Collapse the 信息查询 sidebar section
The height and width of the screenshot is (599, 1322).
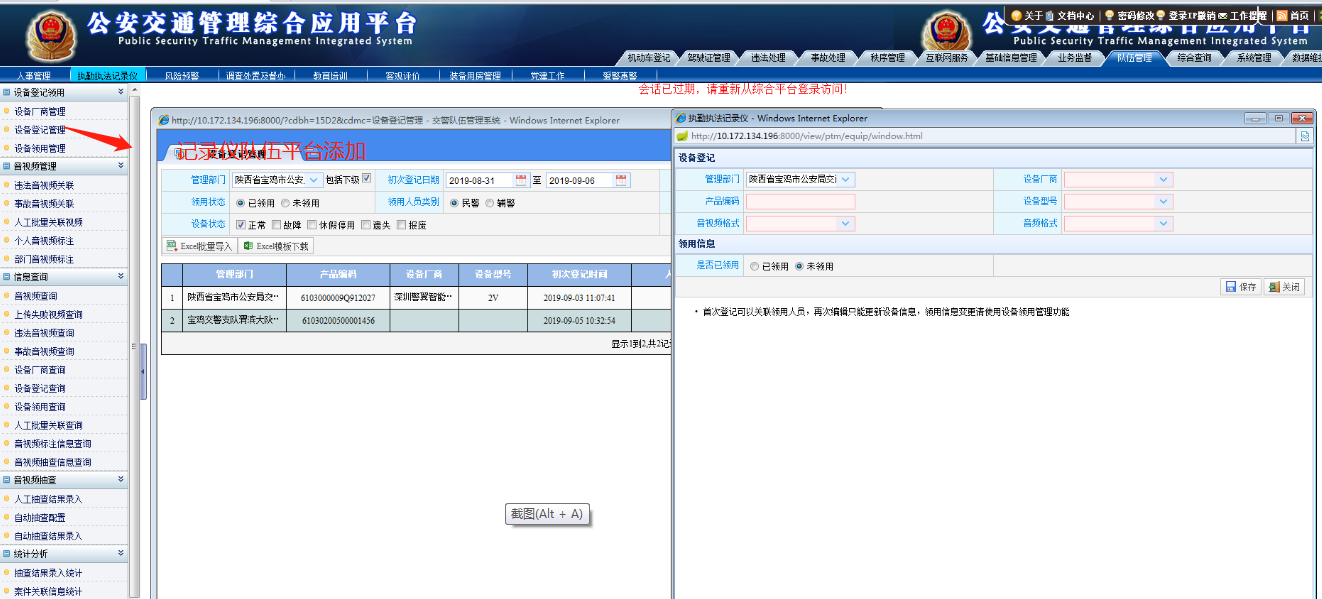point(121,276)
